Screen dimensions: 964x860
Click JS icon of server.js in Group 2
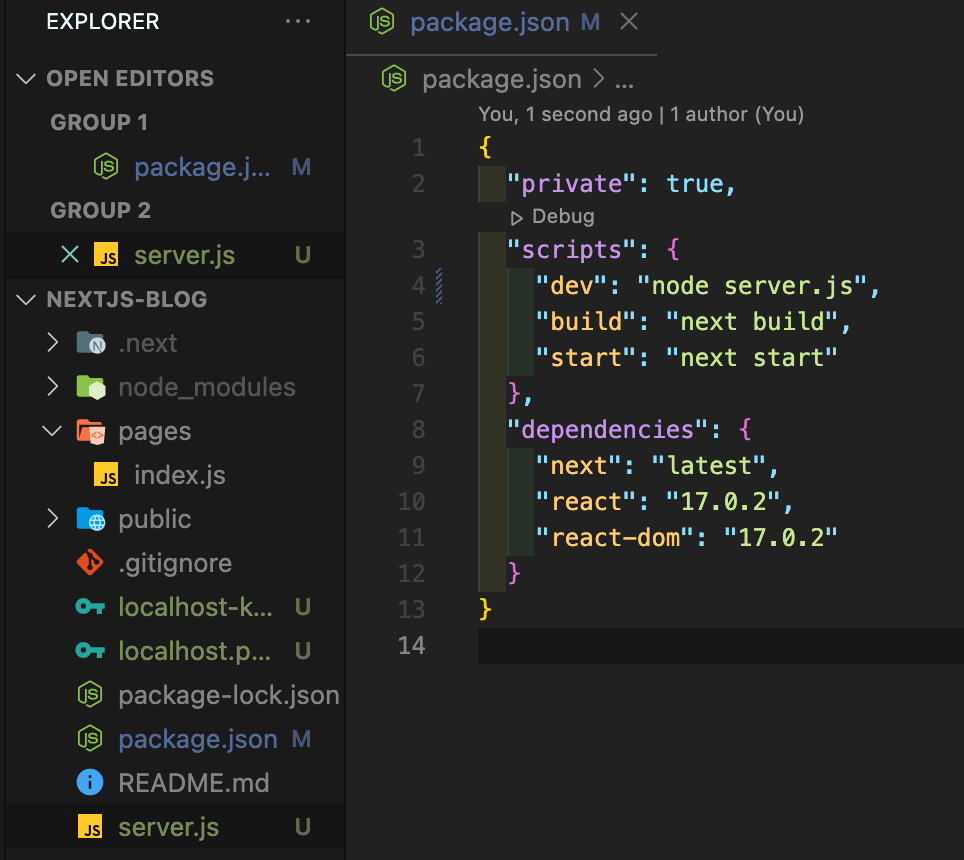106,254
